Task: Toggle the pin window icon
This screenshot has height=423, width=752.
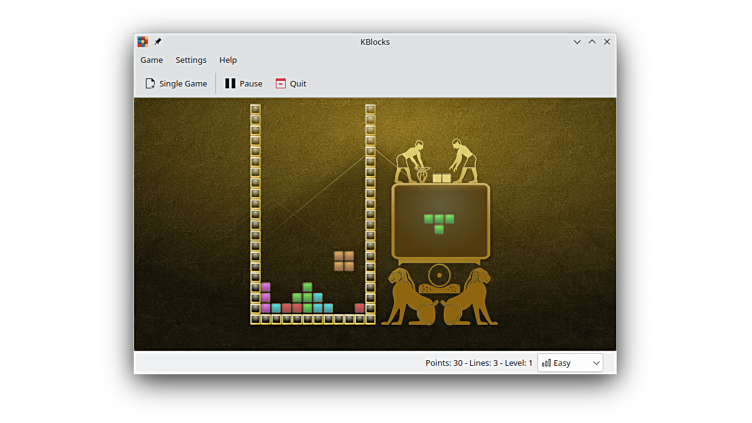Action: 158,42
